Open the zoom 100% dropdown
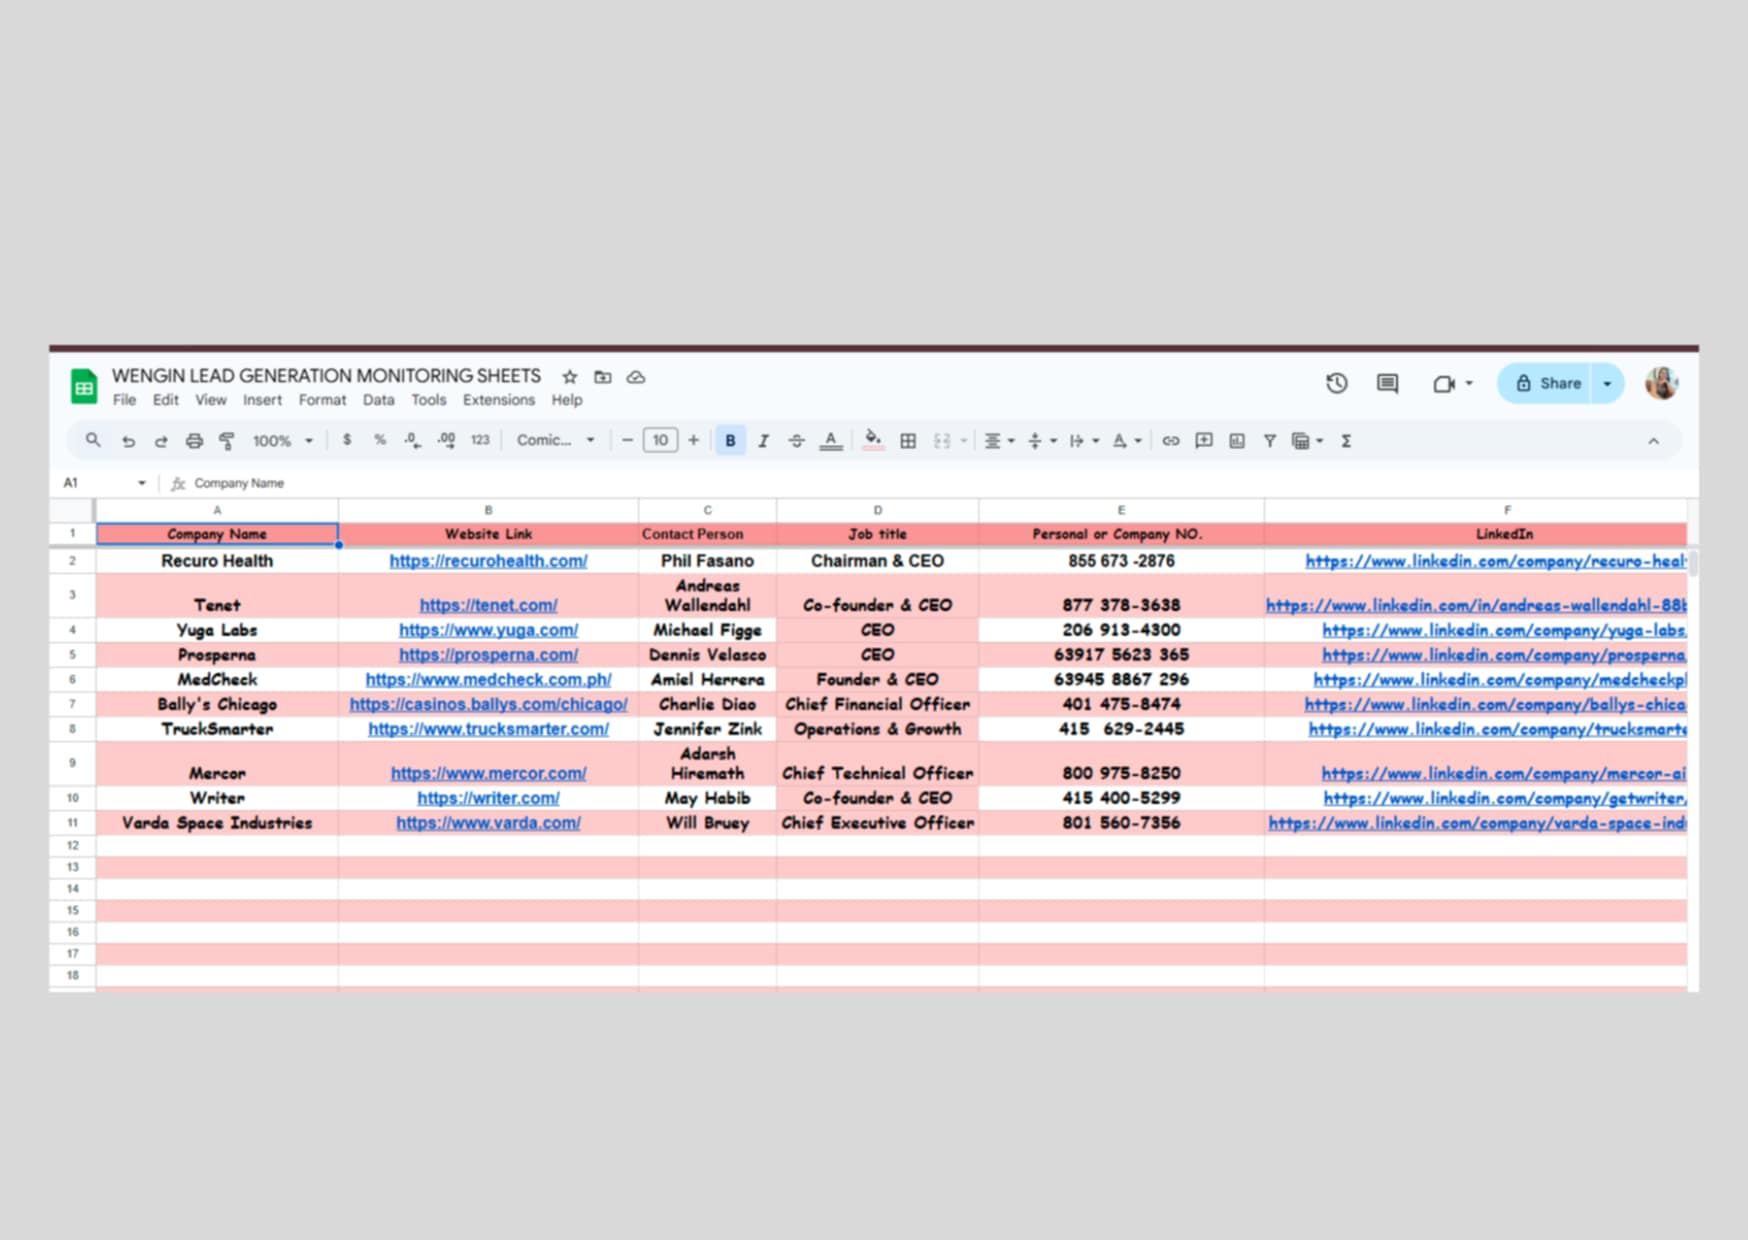Viewport: 1748px width, 1240px height. (x=282, y=441)
